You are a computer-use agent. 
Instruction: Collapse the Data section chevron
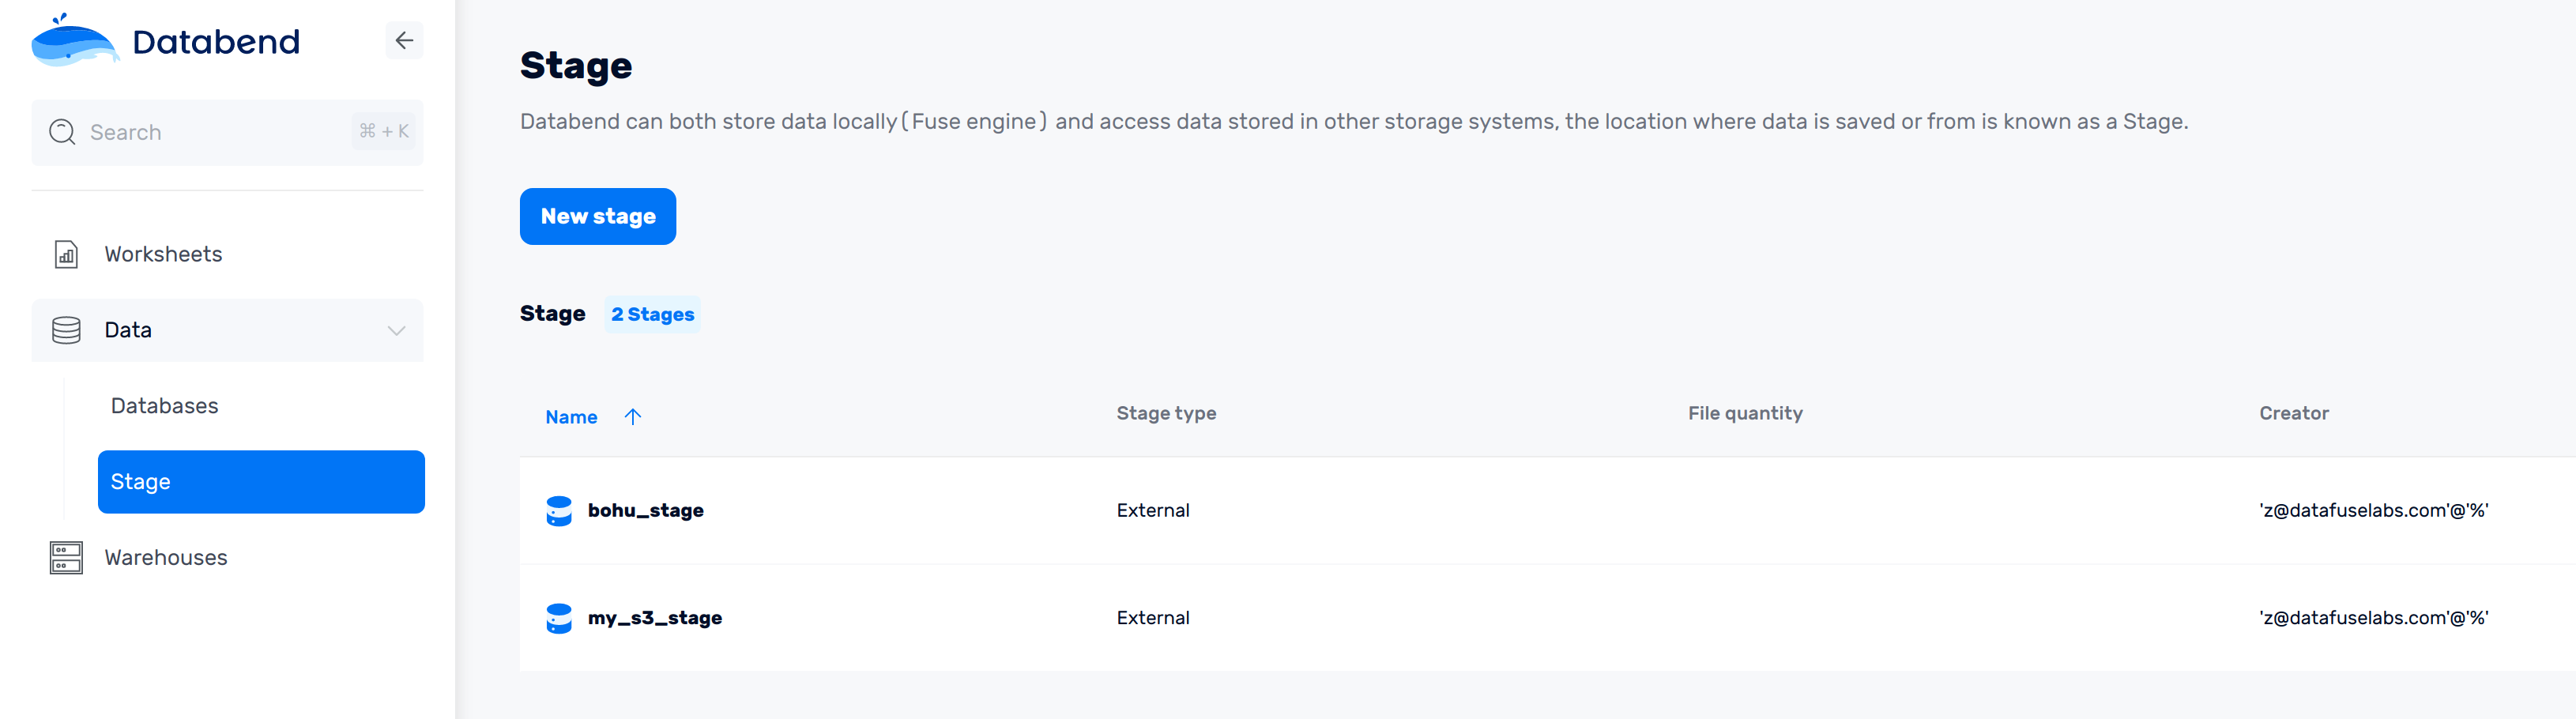(396, 330)
